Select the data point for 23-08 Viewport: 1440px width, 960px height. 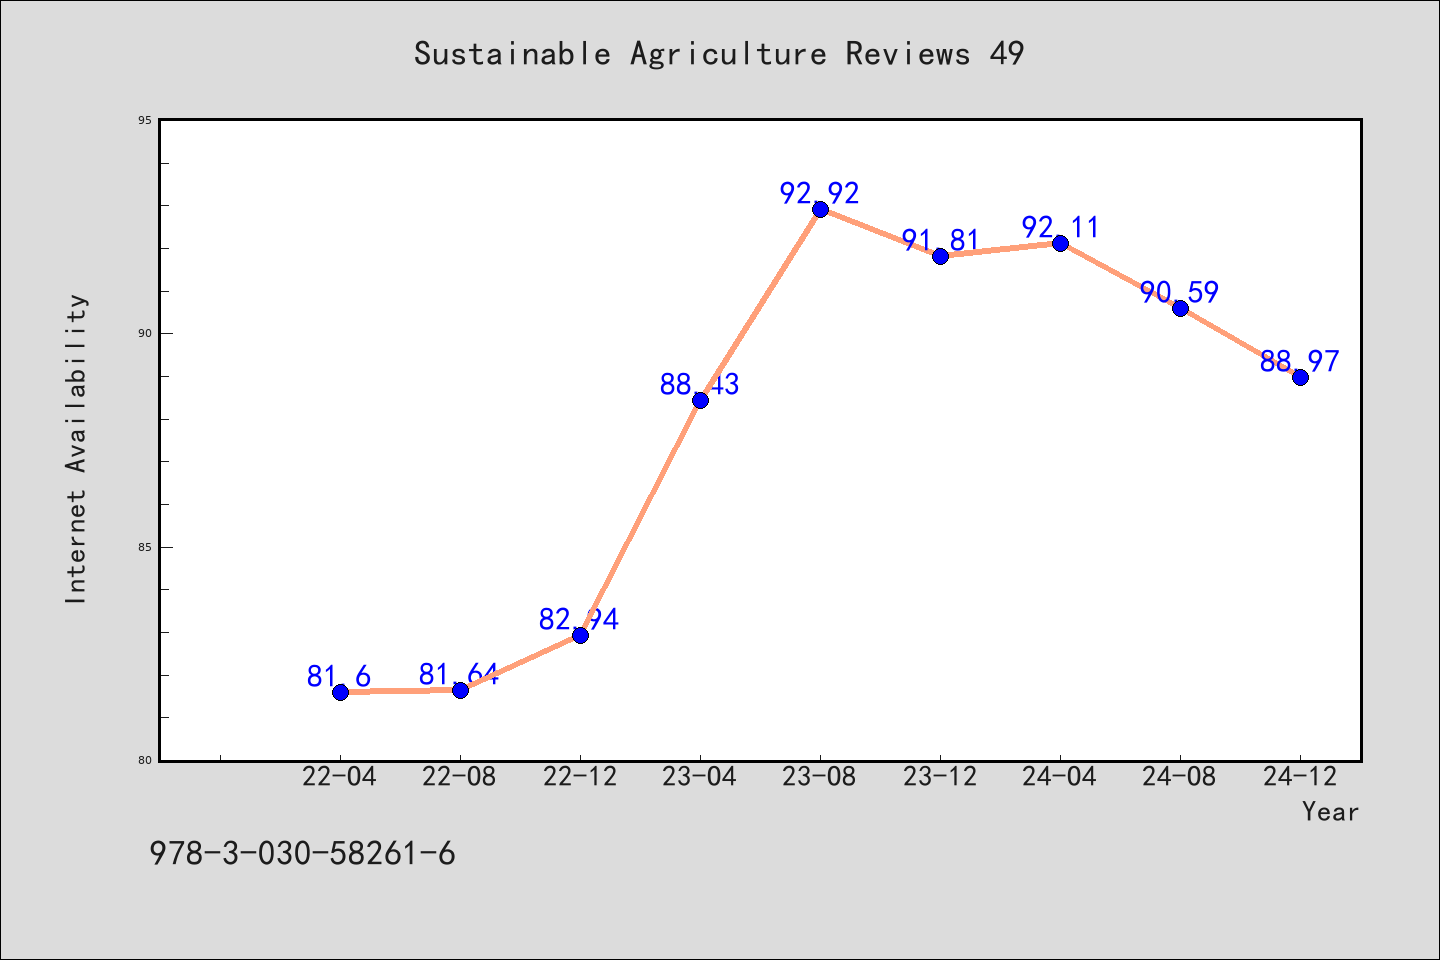tap(820, 209)
